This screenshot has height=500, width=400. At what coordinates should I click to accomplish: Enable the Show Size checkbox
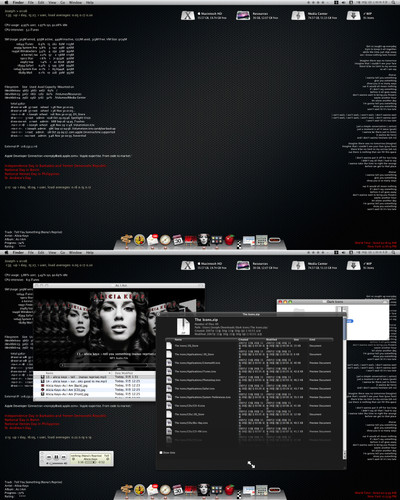point(161,452)
